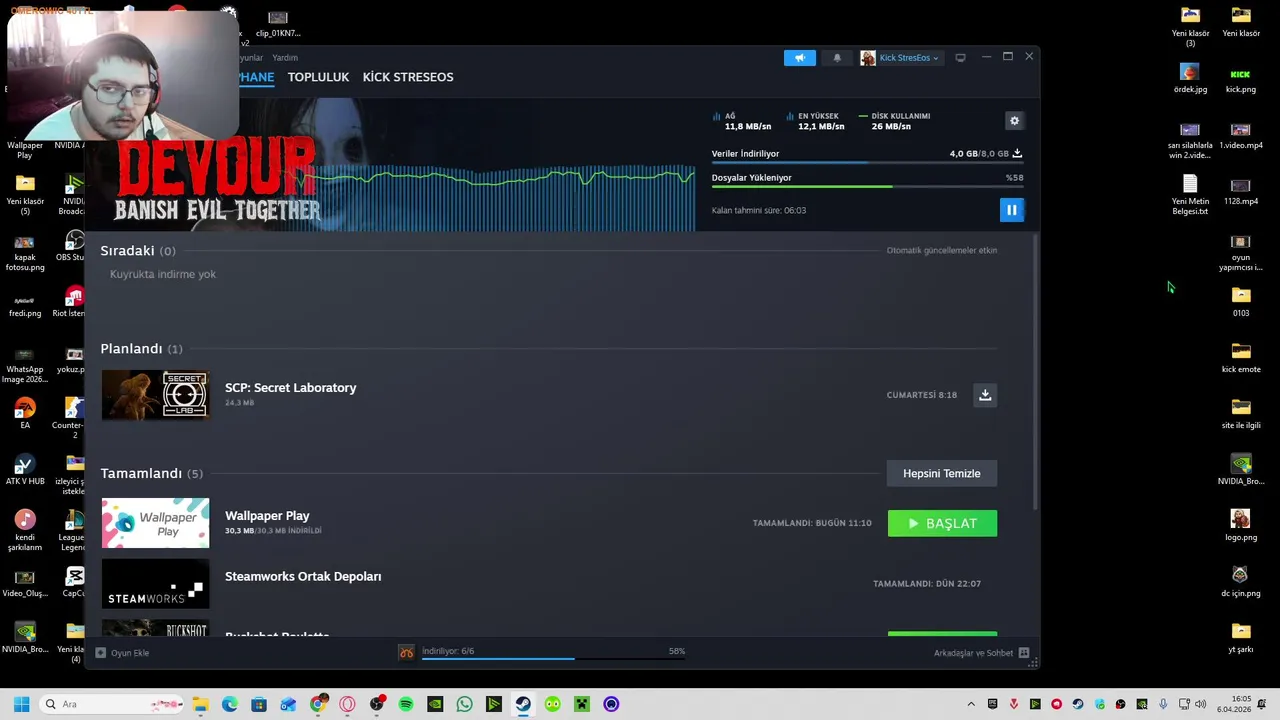The width and height of the screenshot is (1280, 720).
Task: Open the KİCK STRESEOS profile tab
Action: click(x=408, y=77)
